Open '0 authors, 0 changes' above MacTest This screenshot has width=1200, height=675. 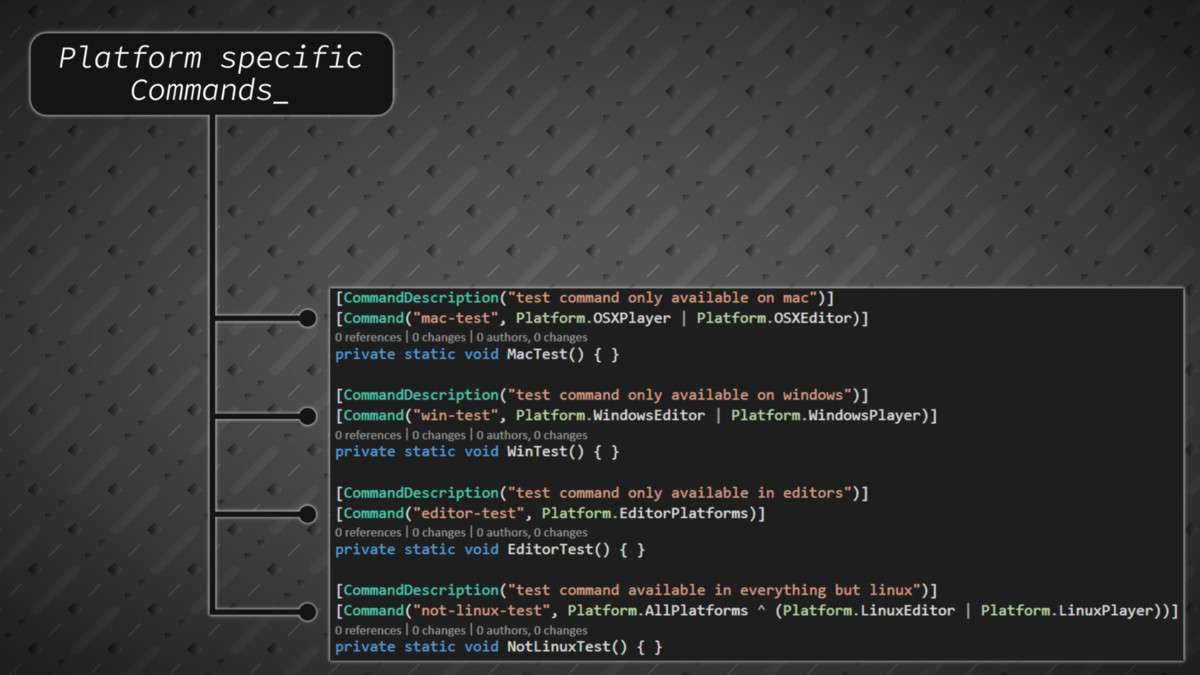tap(531, 338)
